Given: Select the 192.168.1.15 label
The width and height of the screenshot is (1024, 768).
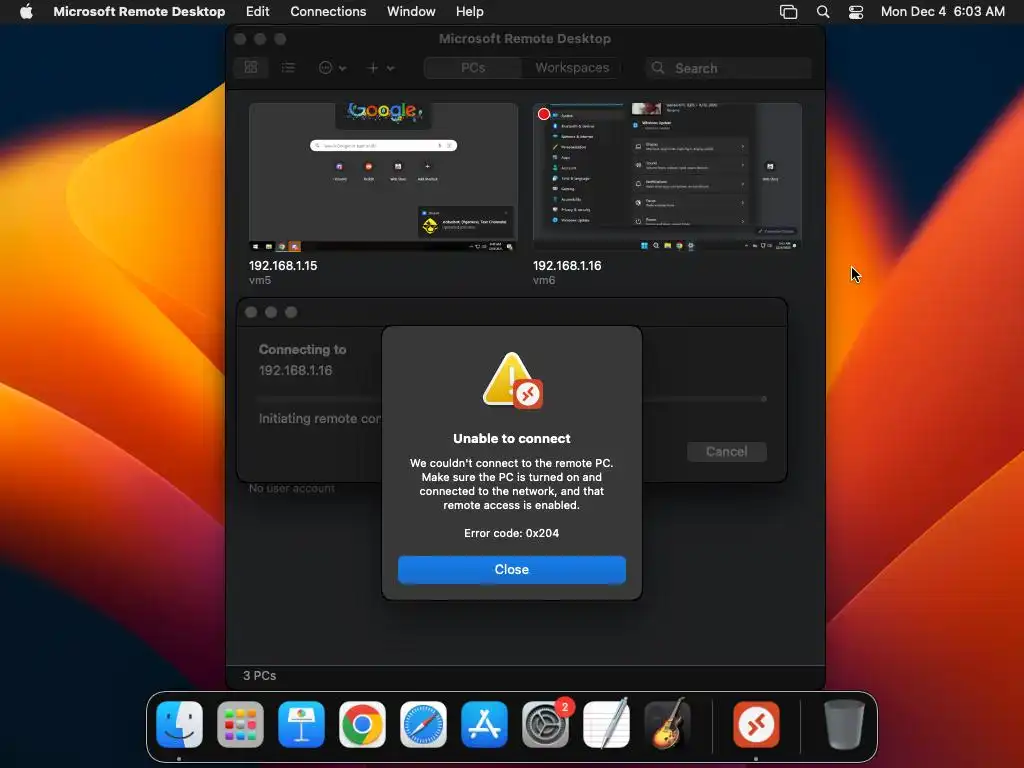Looking at the screenshot, I should [283, 266].
